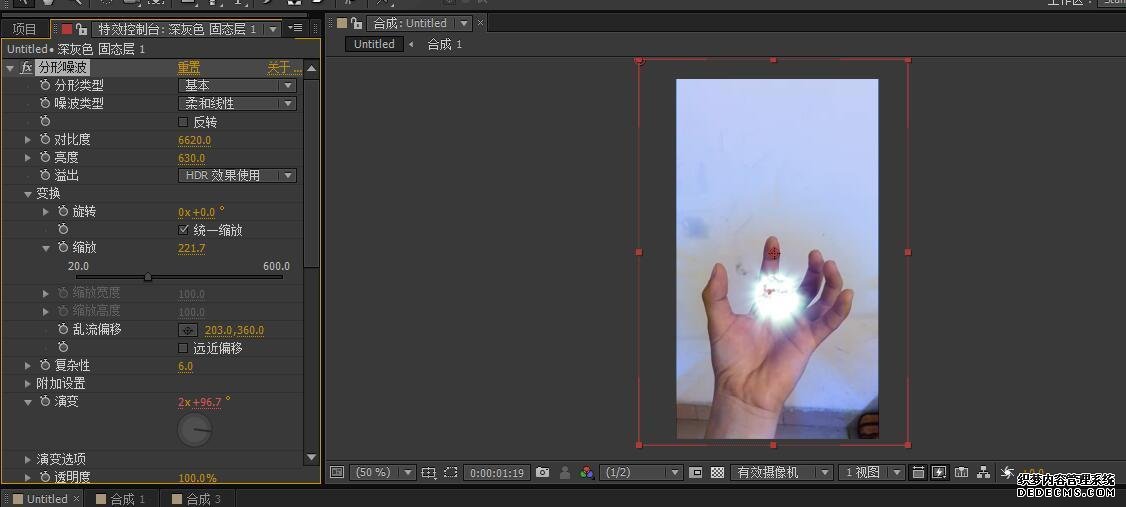Enable the 远近偏移 checkbox

182,348
